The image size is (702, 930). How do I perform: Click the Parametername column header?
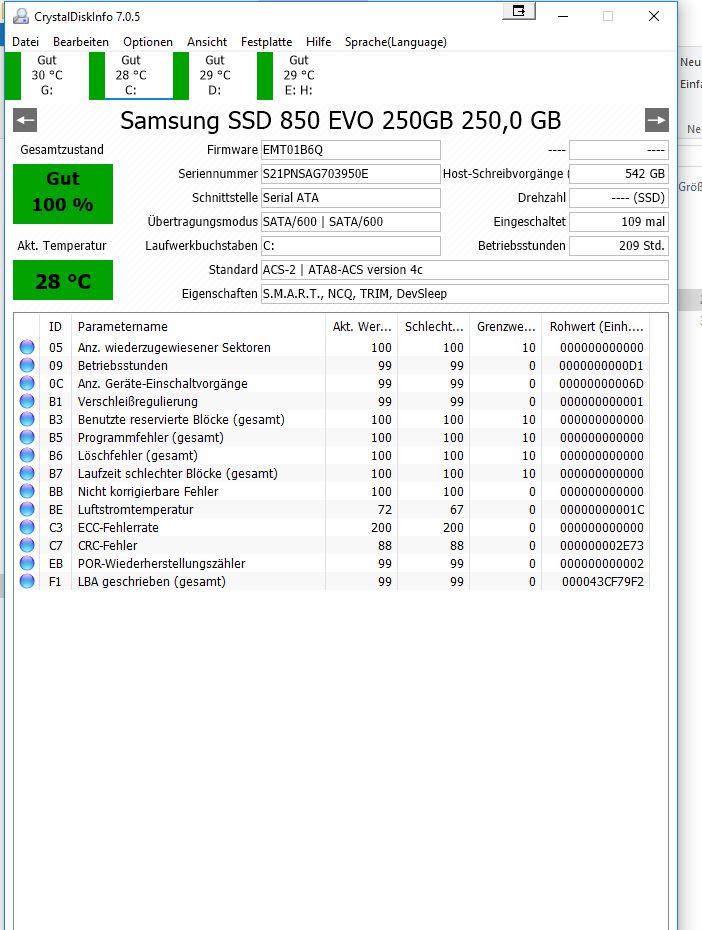click(198, 327)
